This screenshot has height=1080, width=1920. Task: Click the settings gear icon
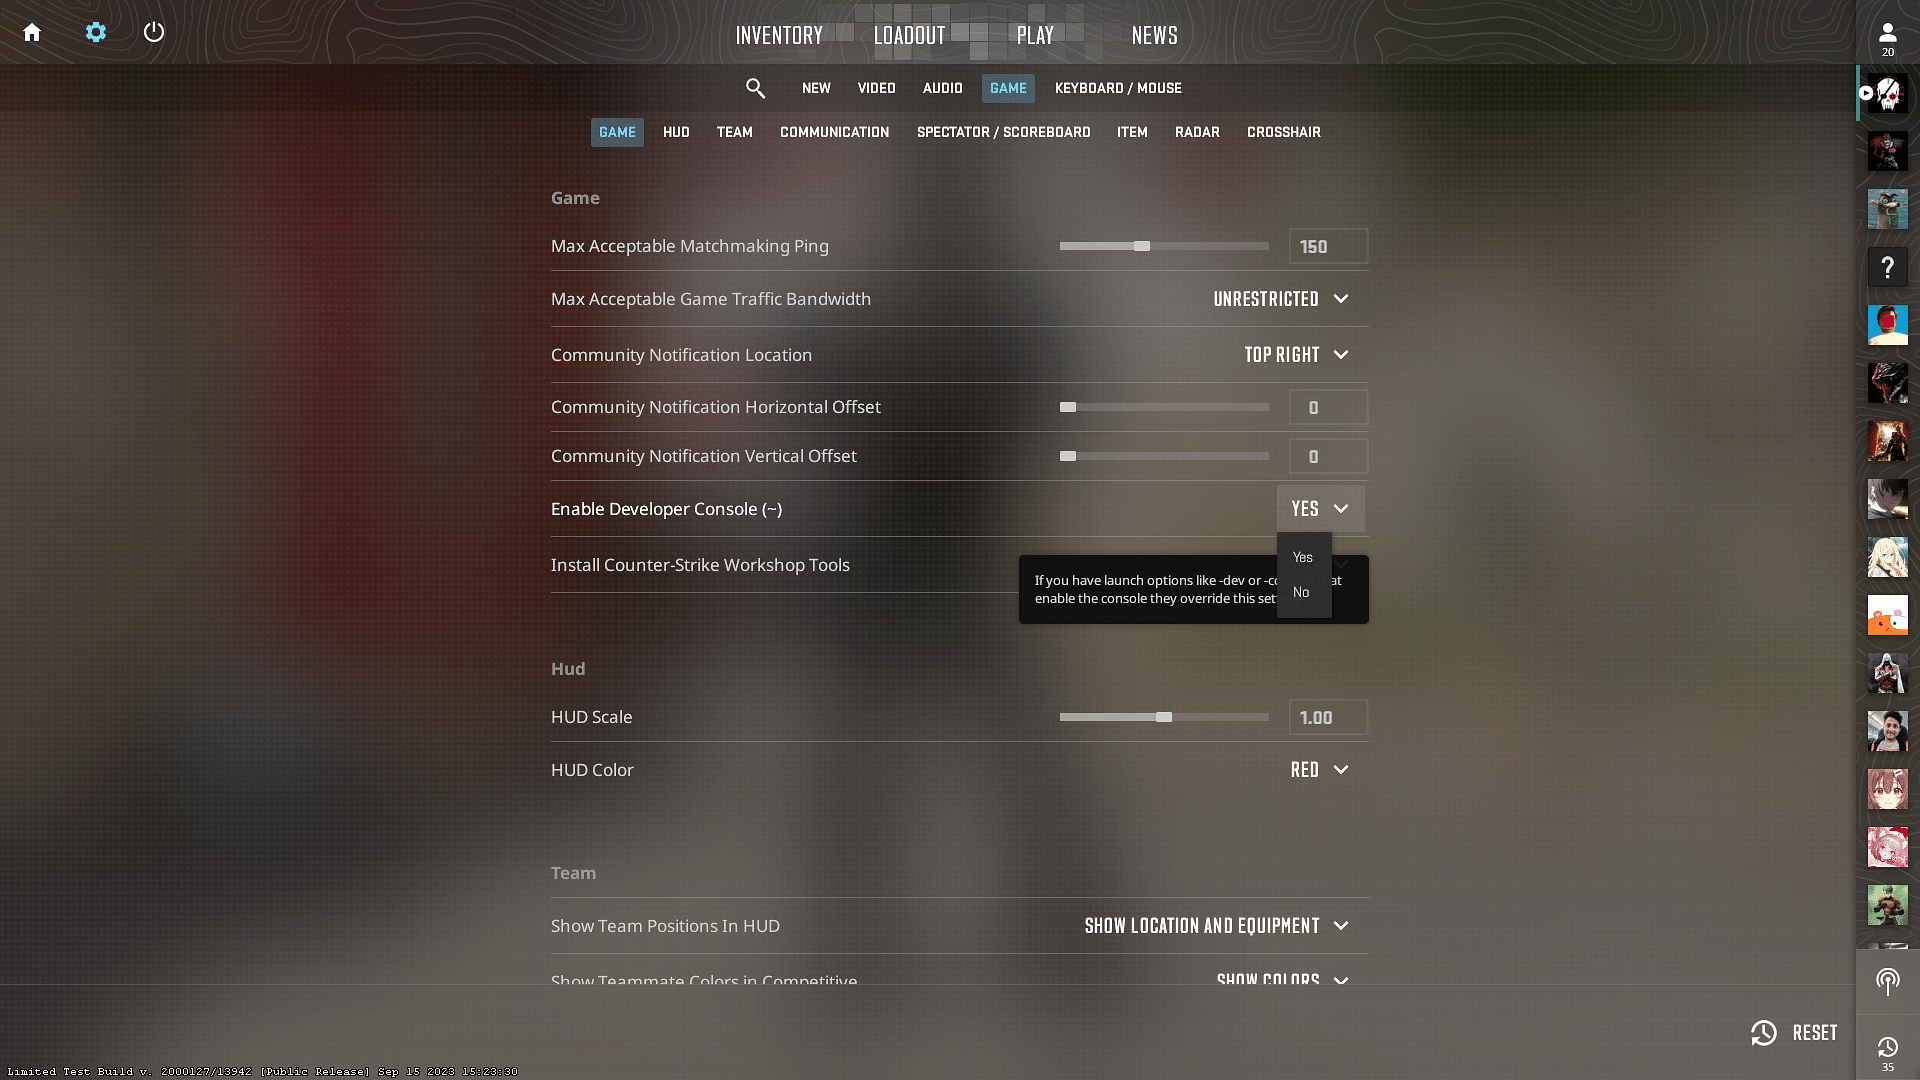[x=96, y=30]
